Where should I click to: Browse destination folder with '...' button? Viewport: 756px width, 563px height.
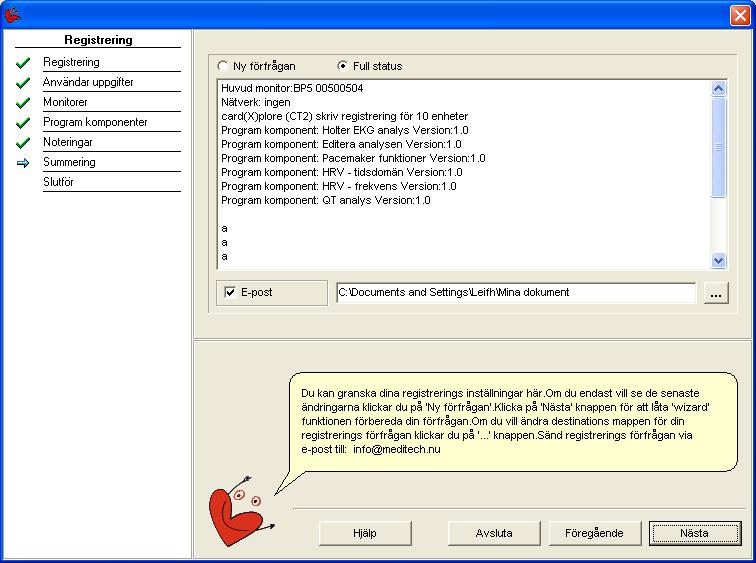(x=716, y=293)
